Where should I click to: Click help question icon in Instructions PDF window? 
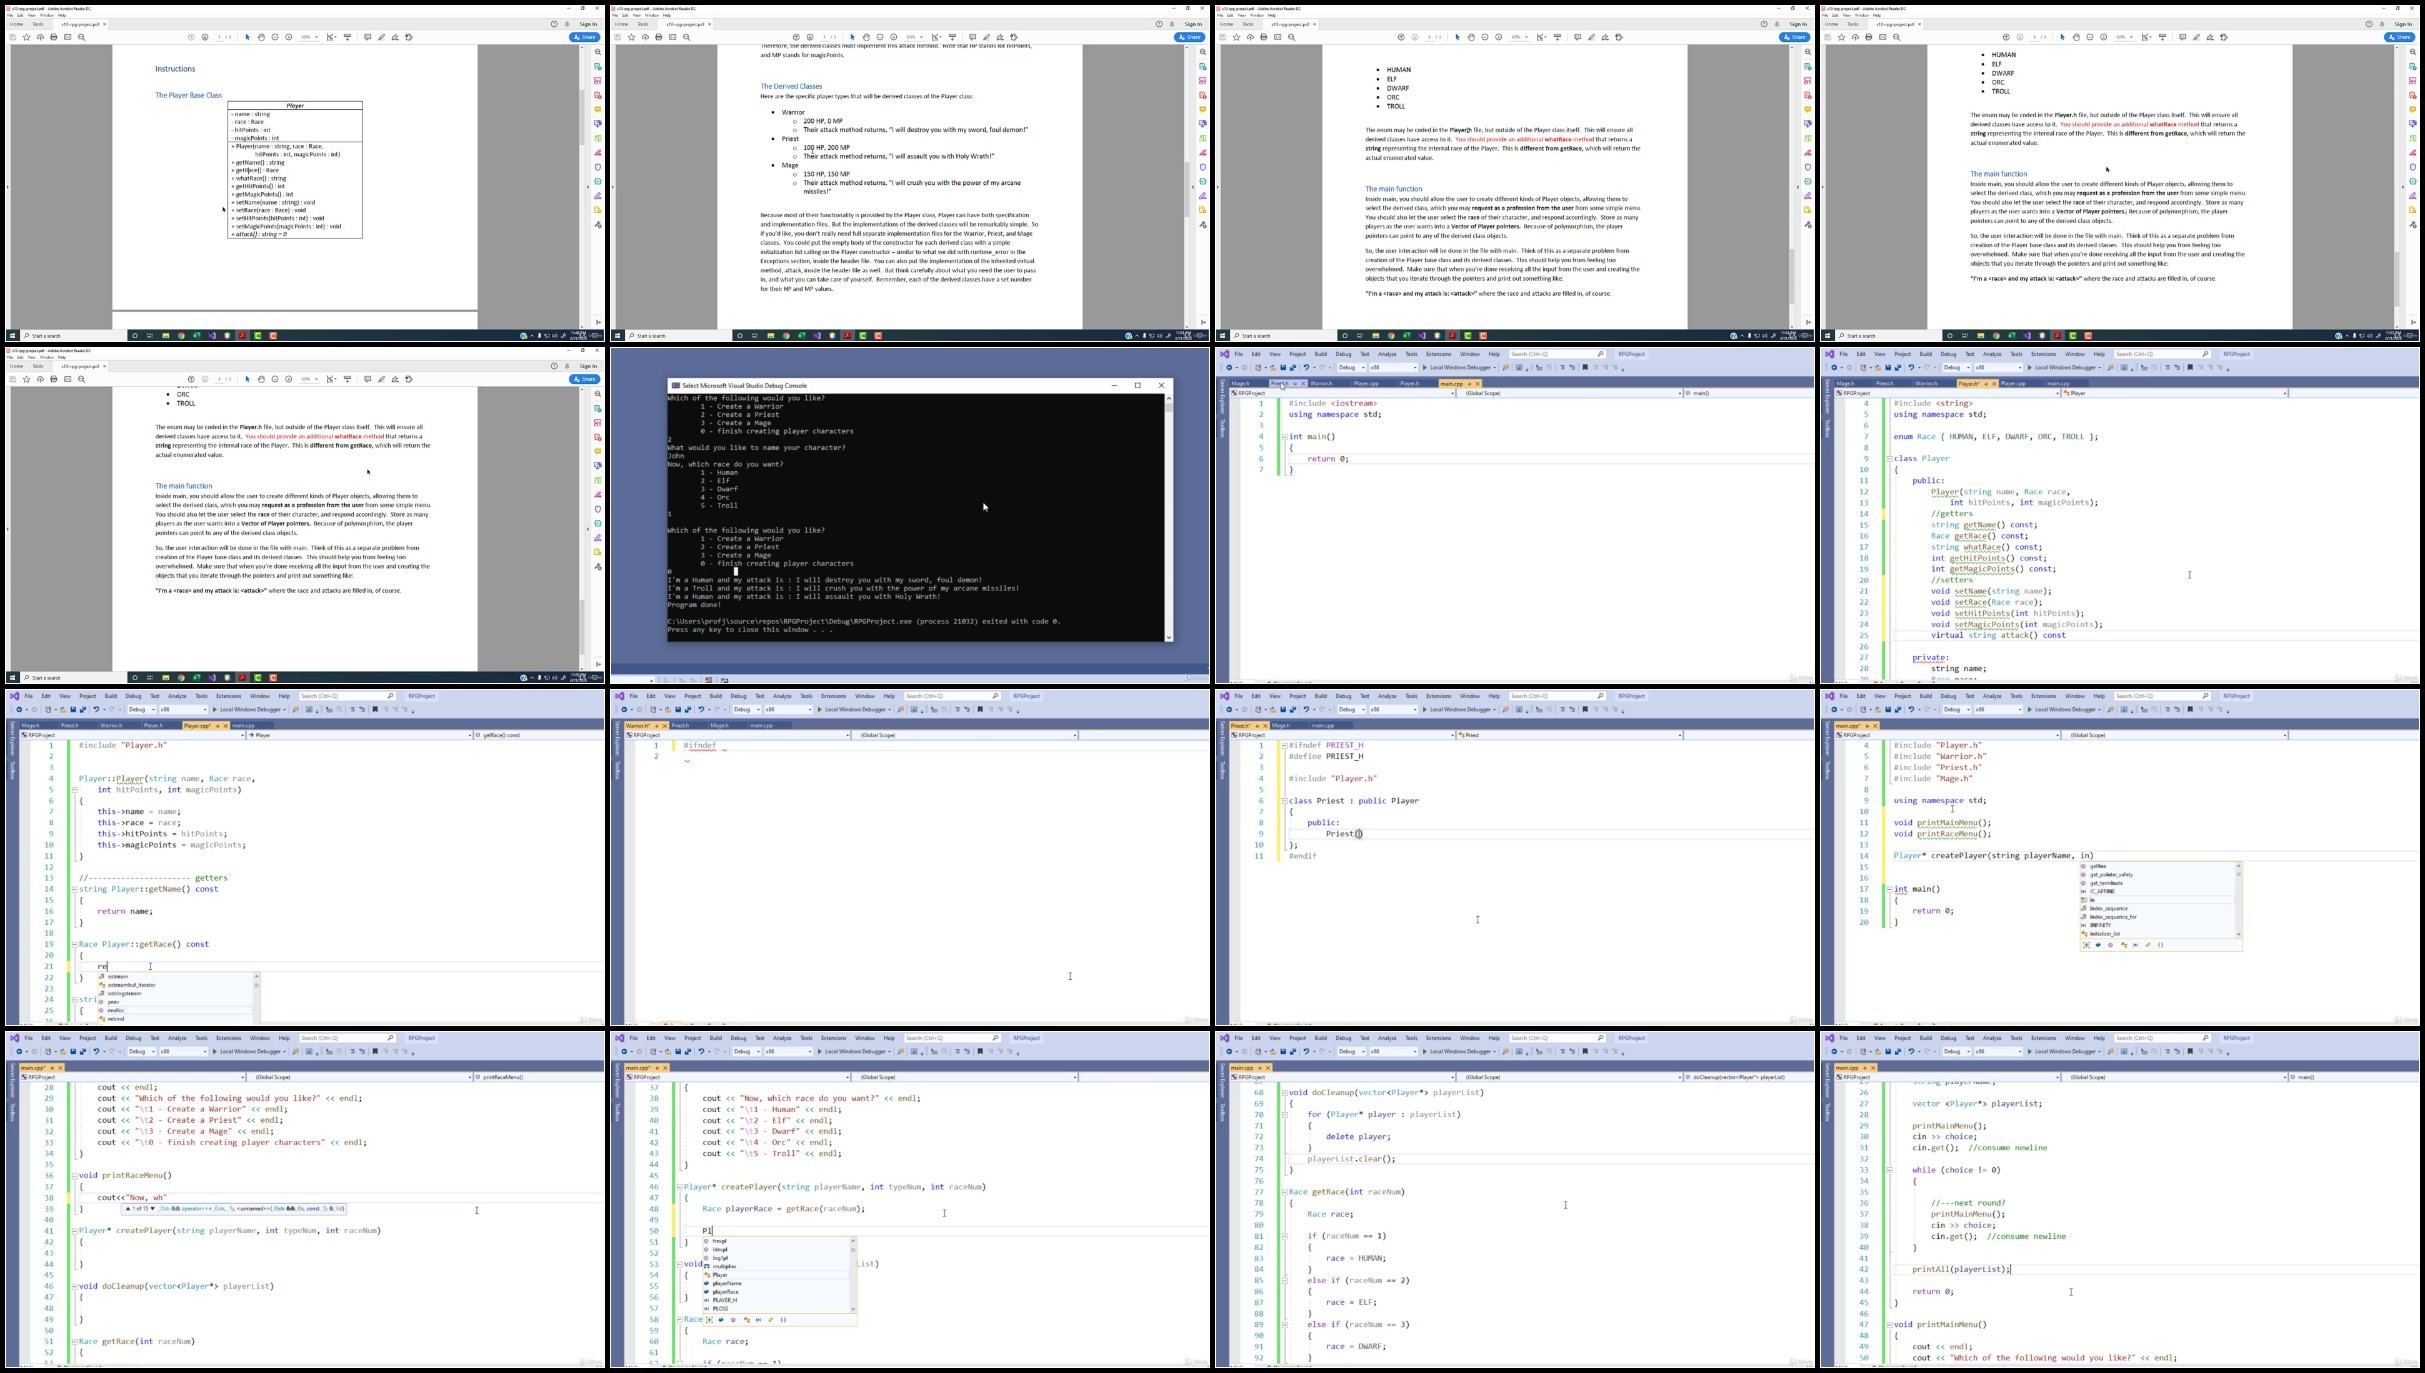point(554,24)
